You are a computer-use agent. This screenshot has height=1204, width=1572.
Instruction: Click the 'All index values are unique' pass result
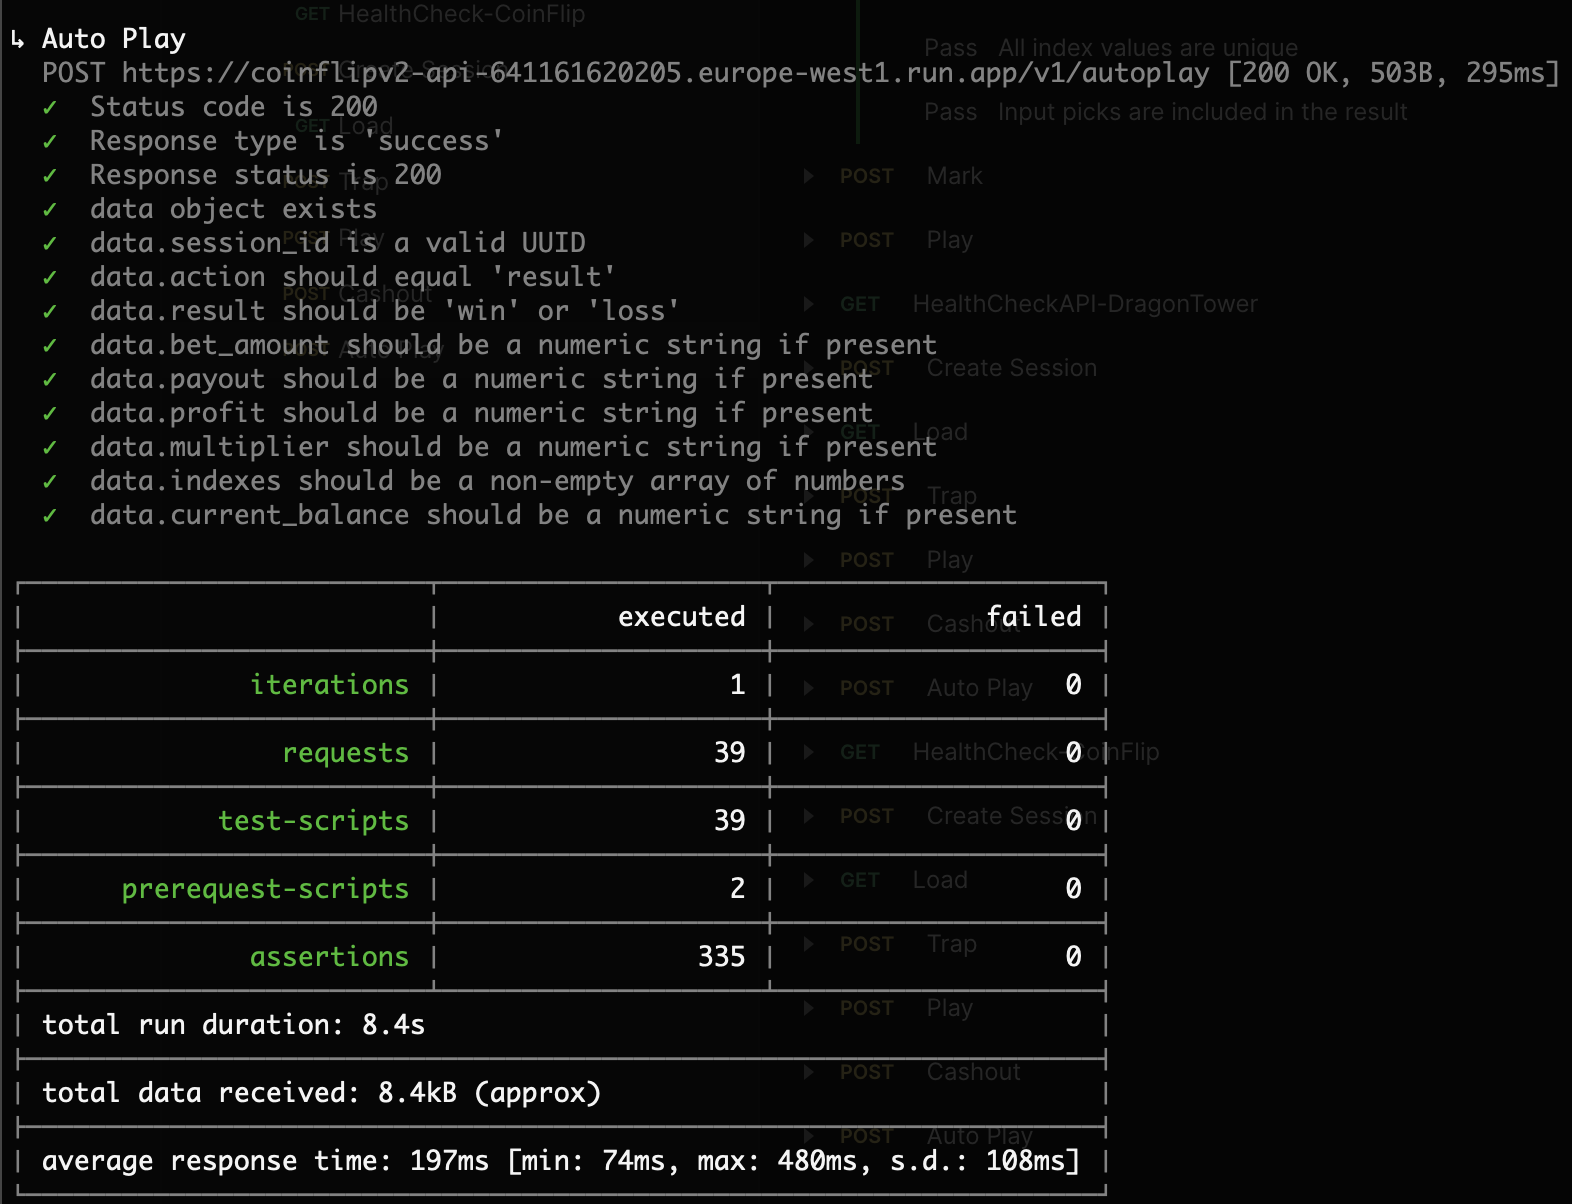point(1147,48)
